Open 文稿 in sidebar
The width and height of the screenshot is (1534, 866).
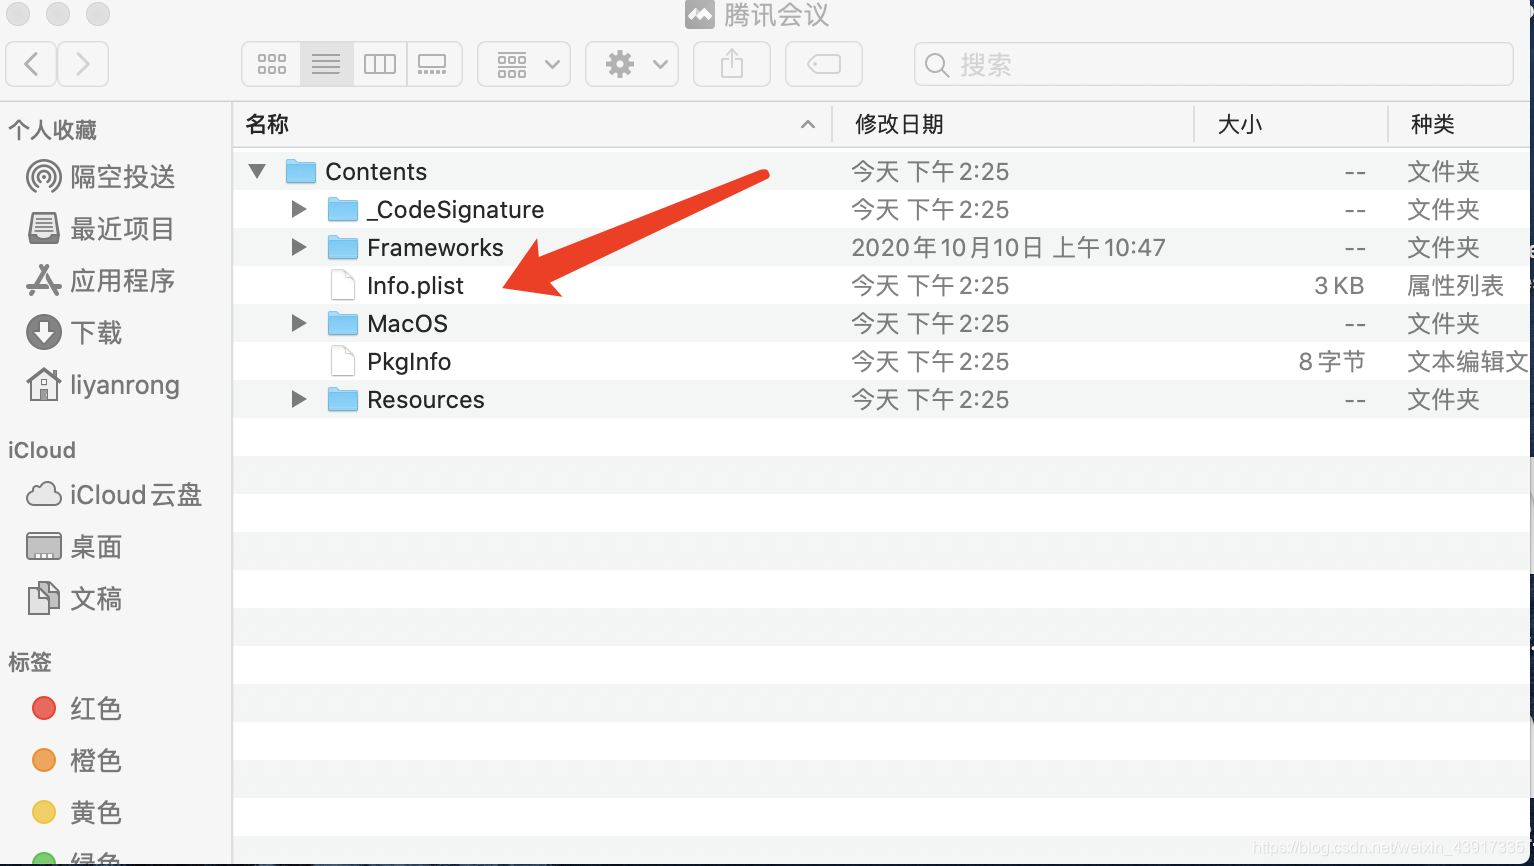coord(74,599)
